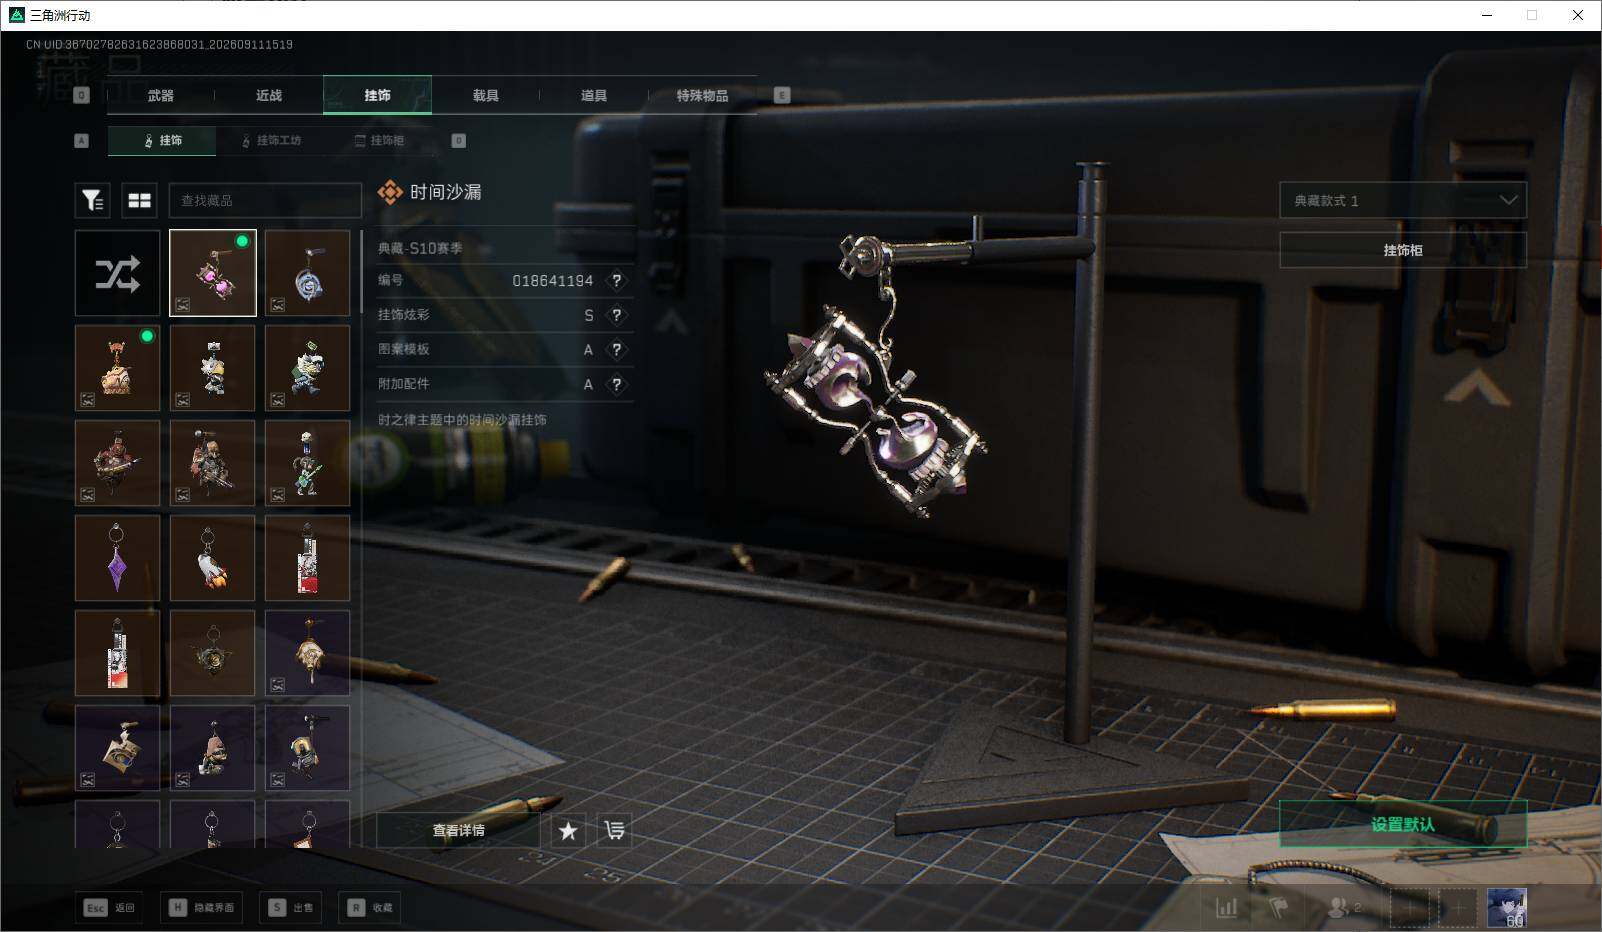Click the help icon beside 编号
The image size is (1602, 932).
tap(617, 281)
